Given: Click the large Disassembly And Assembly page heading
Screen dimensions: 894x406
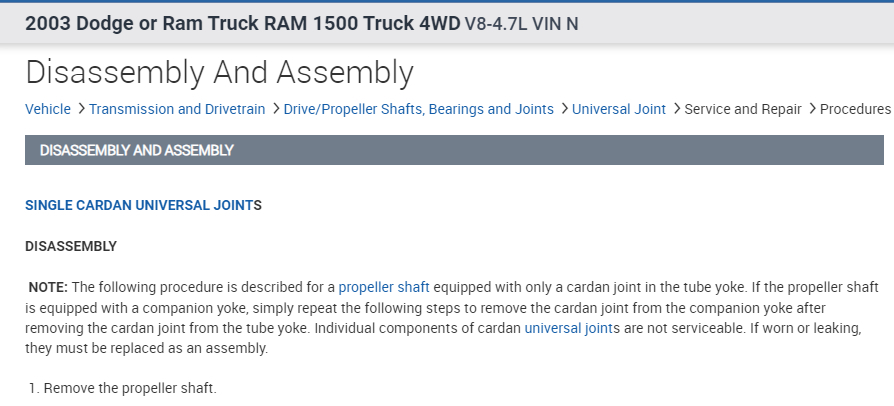Looking at the screenshot, I should point(219,71).
